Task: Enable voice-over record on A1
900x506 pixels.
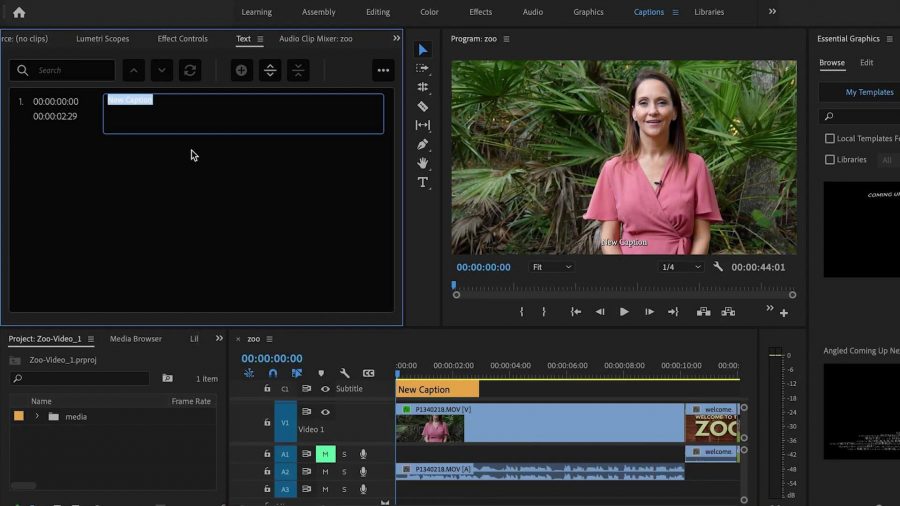Action: coord(363,454)
